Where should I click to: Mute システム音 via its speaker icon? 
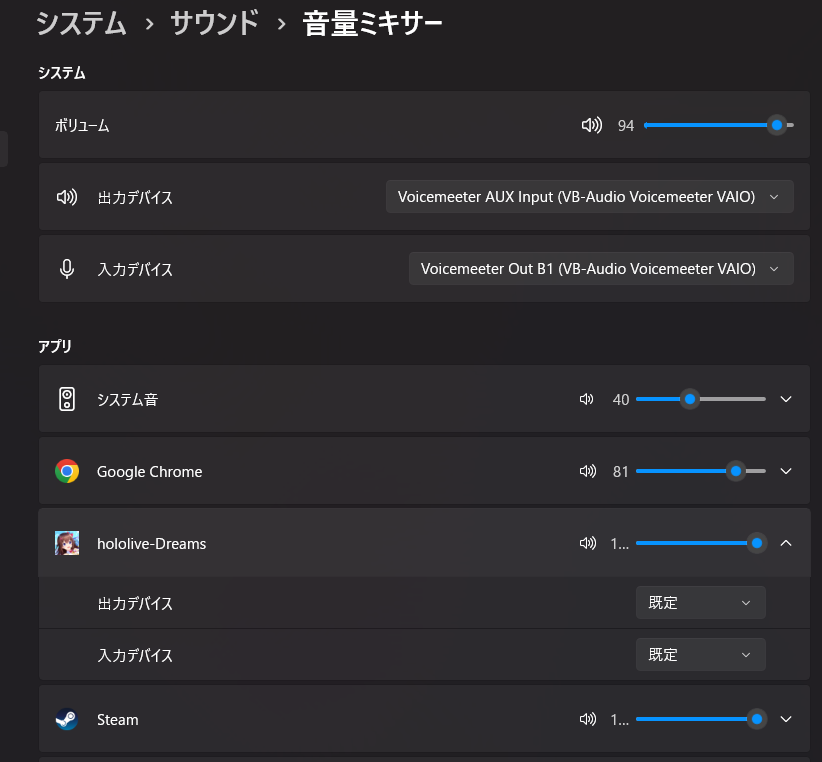coord(586,399)
